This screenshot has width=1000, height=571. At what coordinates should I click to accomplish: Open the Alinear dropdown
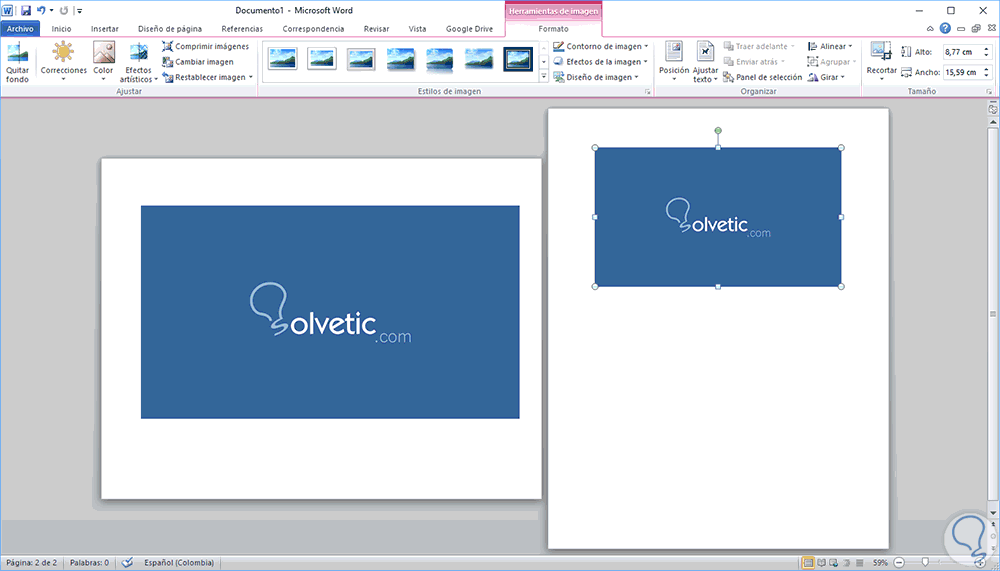point(830,47)
